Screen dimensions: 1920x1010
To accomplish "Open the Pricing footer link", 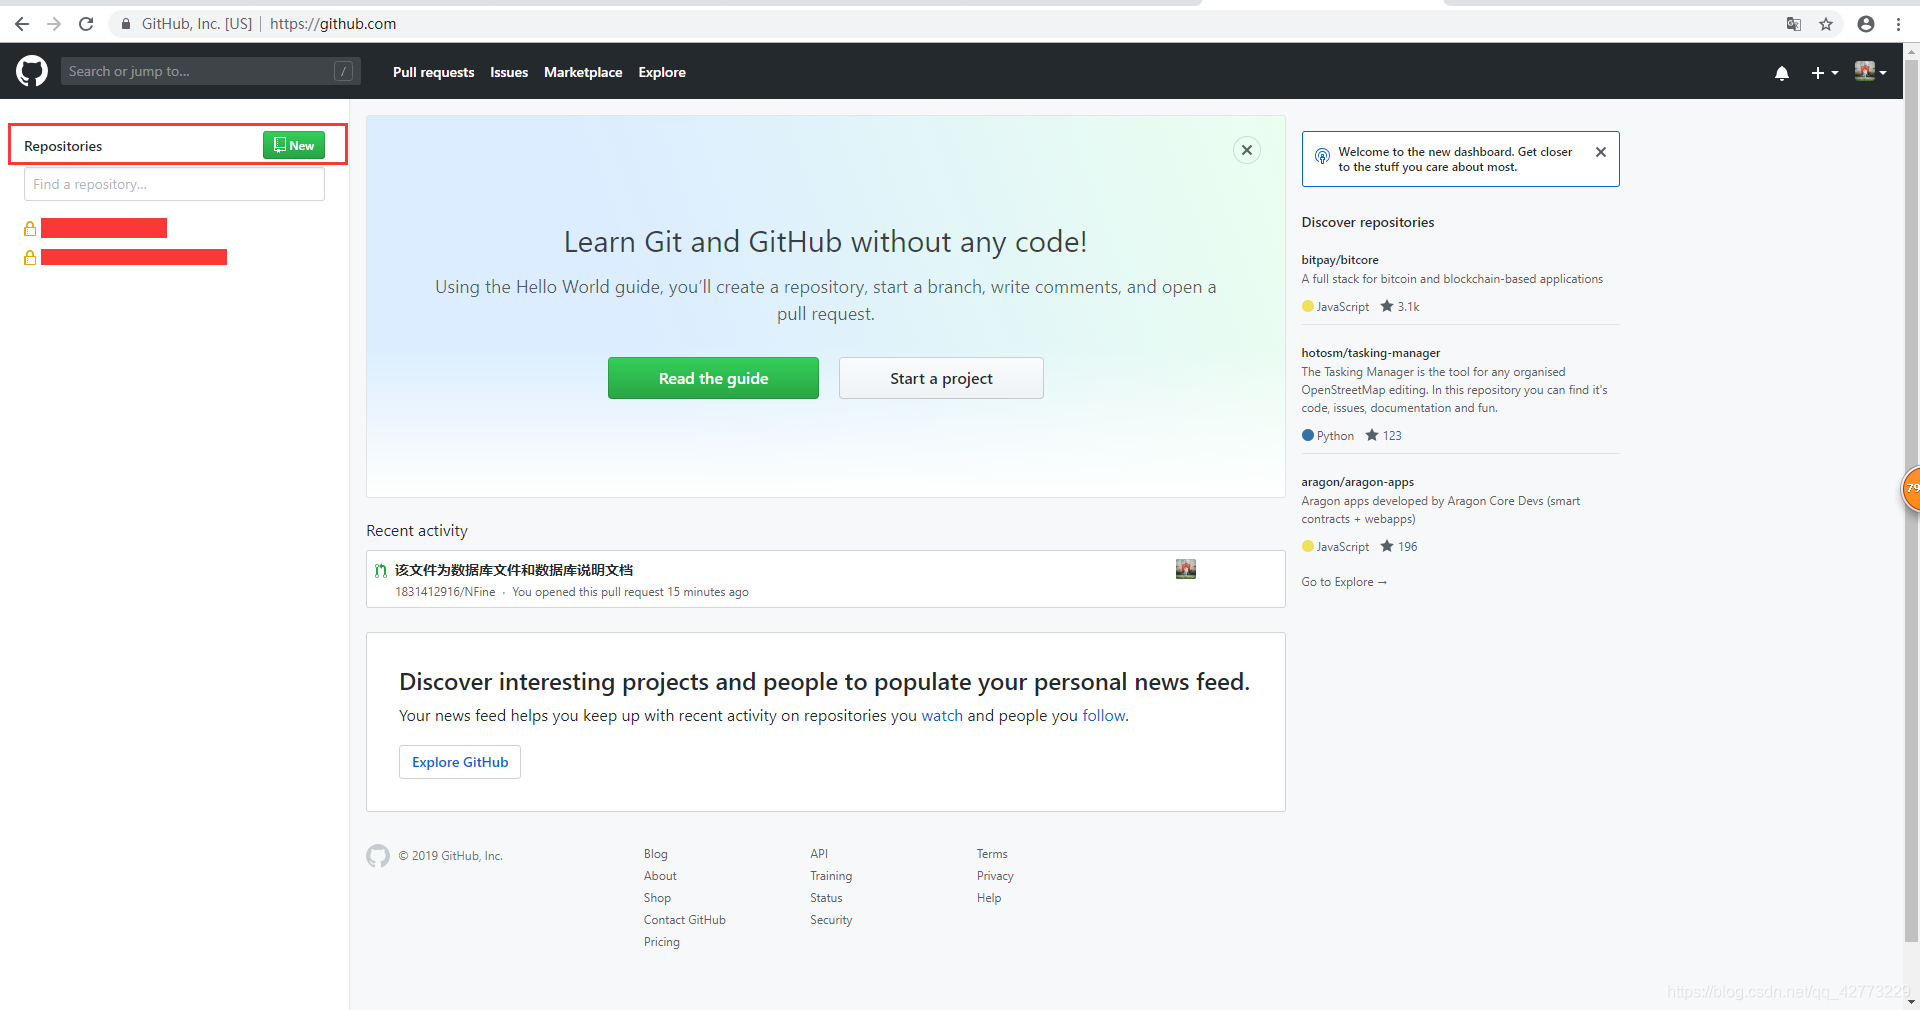I will (x=662, y=942).
